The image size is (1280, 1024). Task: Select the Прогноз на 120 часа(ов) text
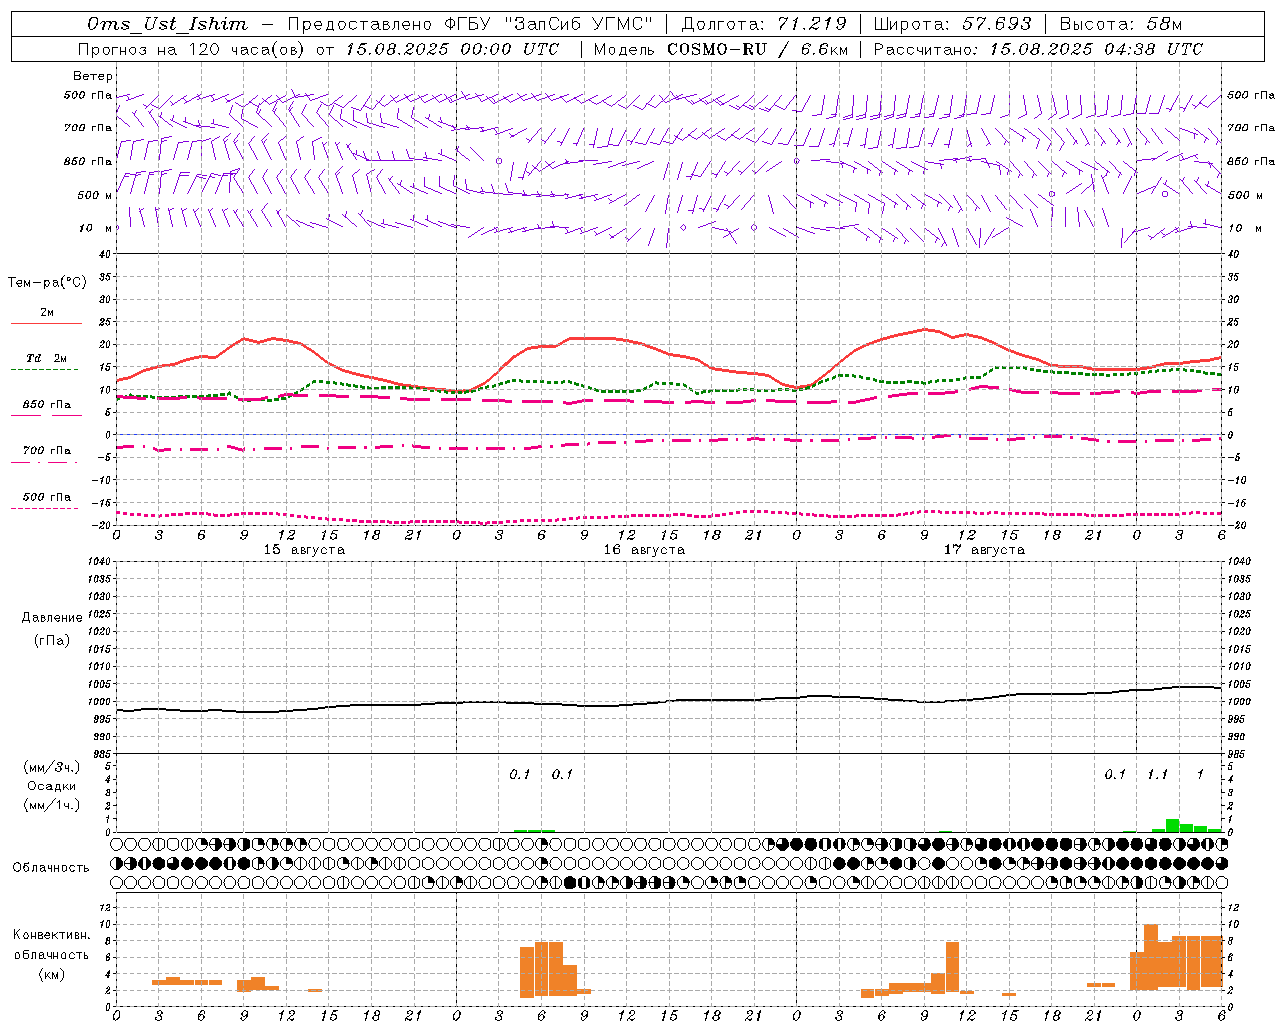tap(193, 49)
